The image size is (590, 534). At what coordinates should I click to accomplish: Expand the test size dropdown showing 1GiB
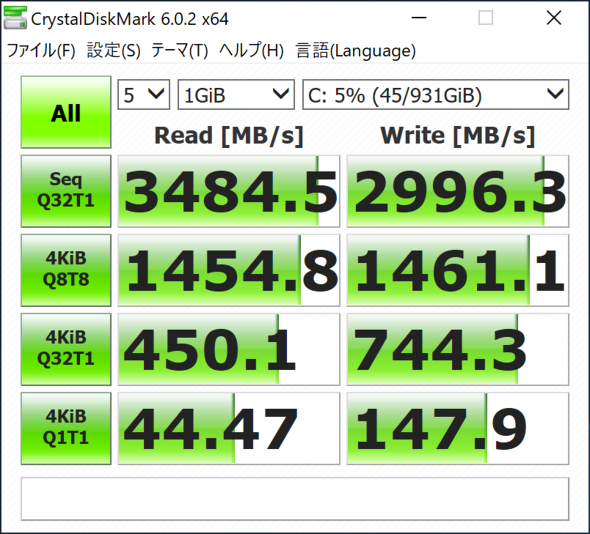point(236,94)
